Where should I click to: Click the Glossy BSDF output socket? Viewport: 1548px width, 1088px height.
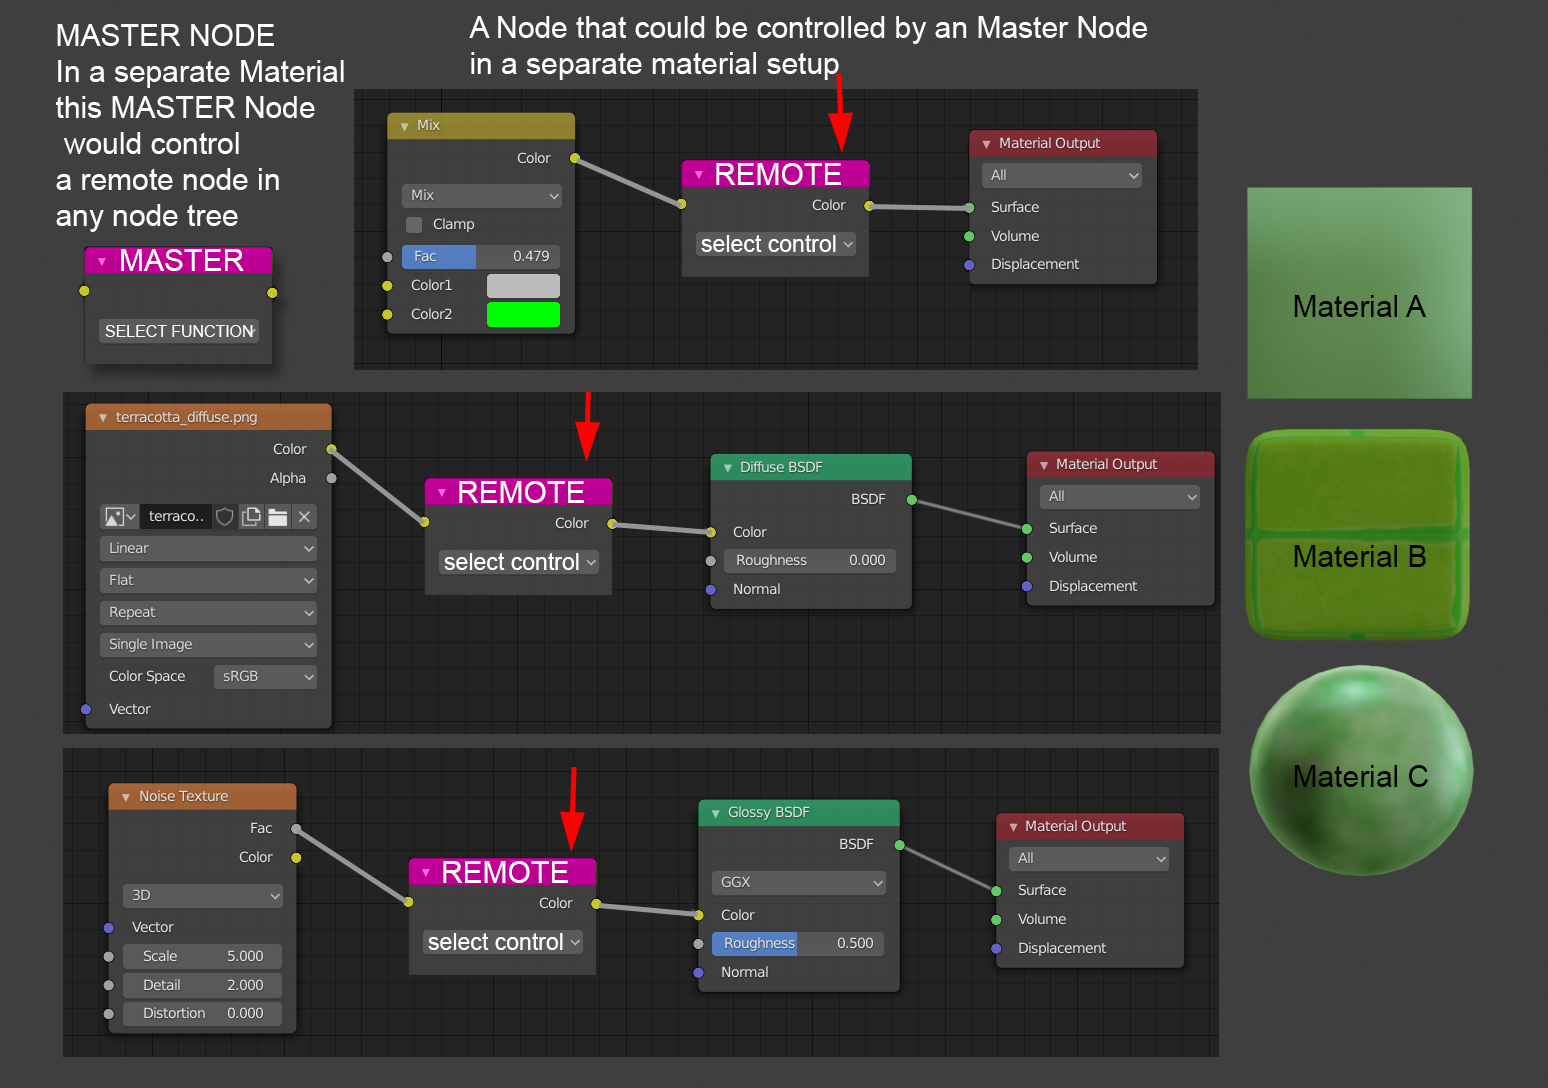(899, 845)
